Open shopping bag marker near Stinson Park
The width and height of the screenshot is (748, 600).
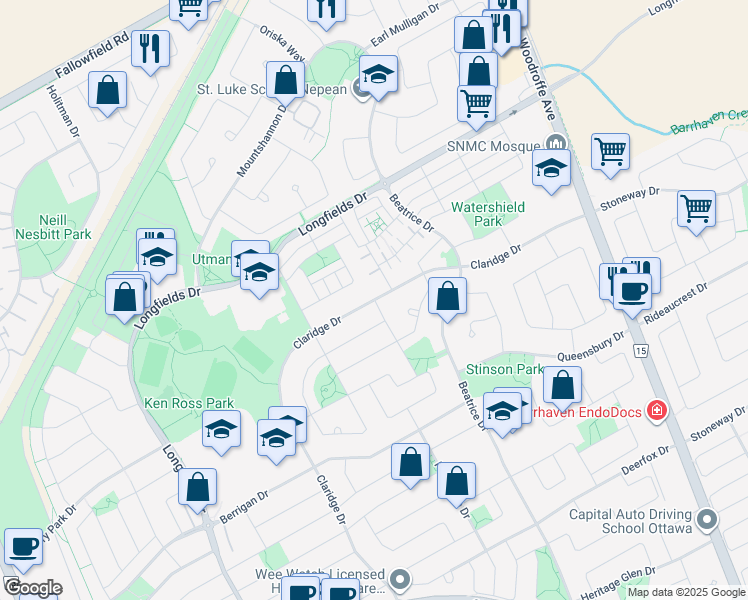click(x=562, y=385)
